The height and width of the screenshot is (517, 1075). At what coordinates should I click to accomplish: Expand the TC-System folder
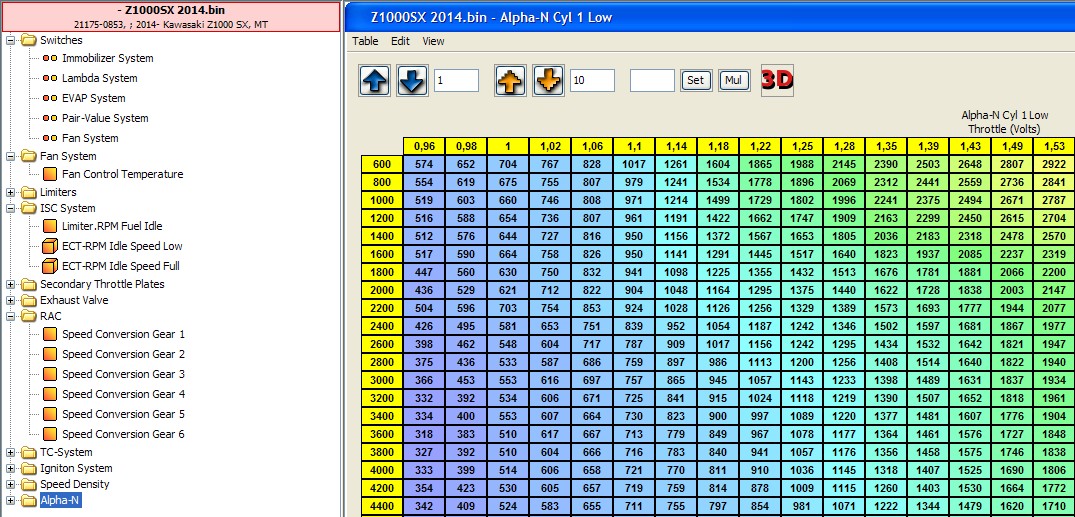click(11, 452)
